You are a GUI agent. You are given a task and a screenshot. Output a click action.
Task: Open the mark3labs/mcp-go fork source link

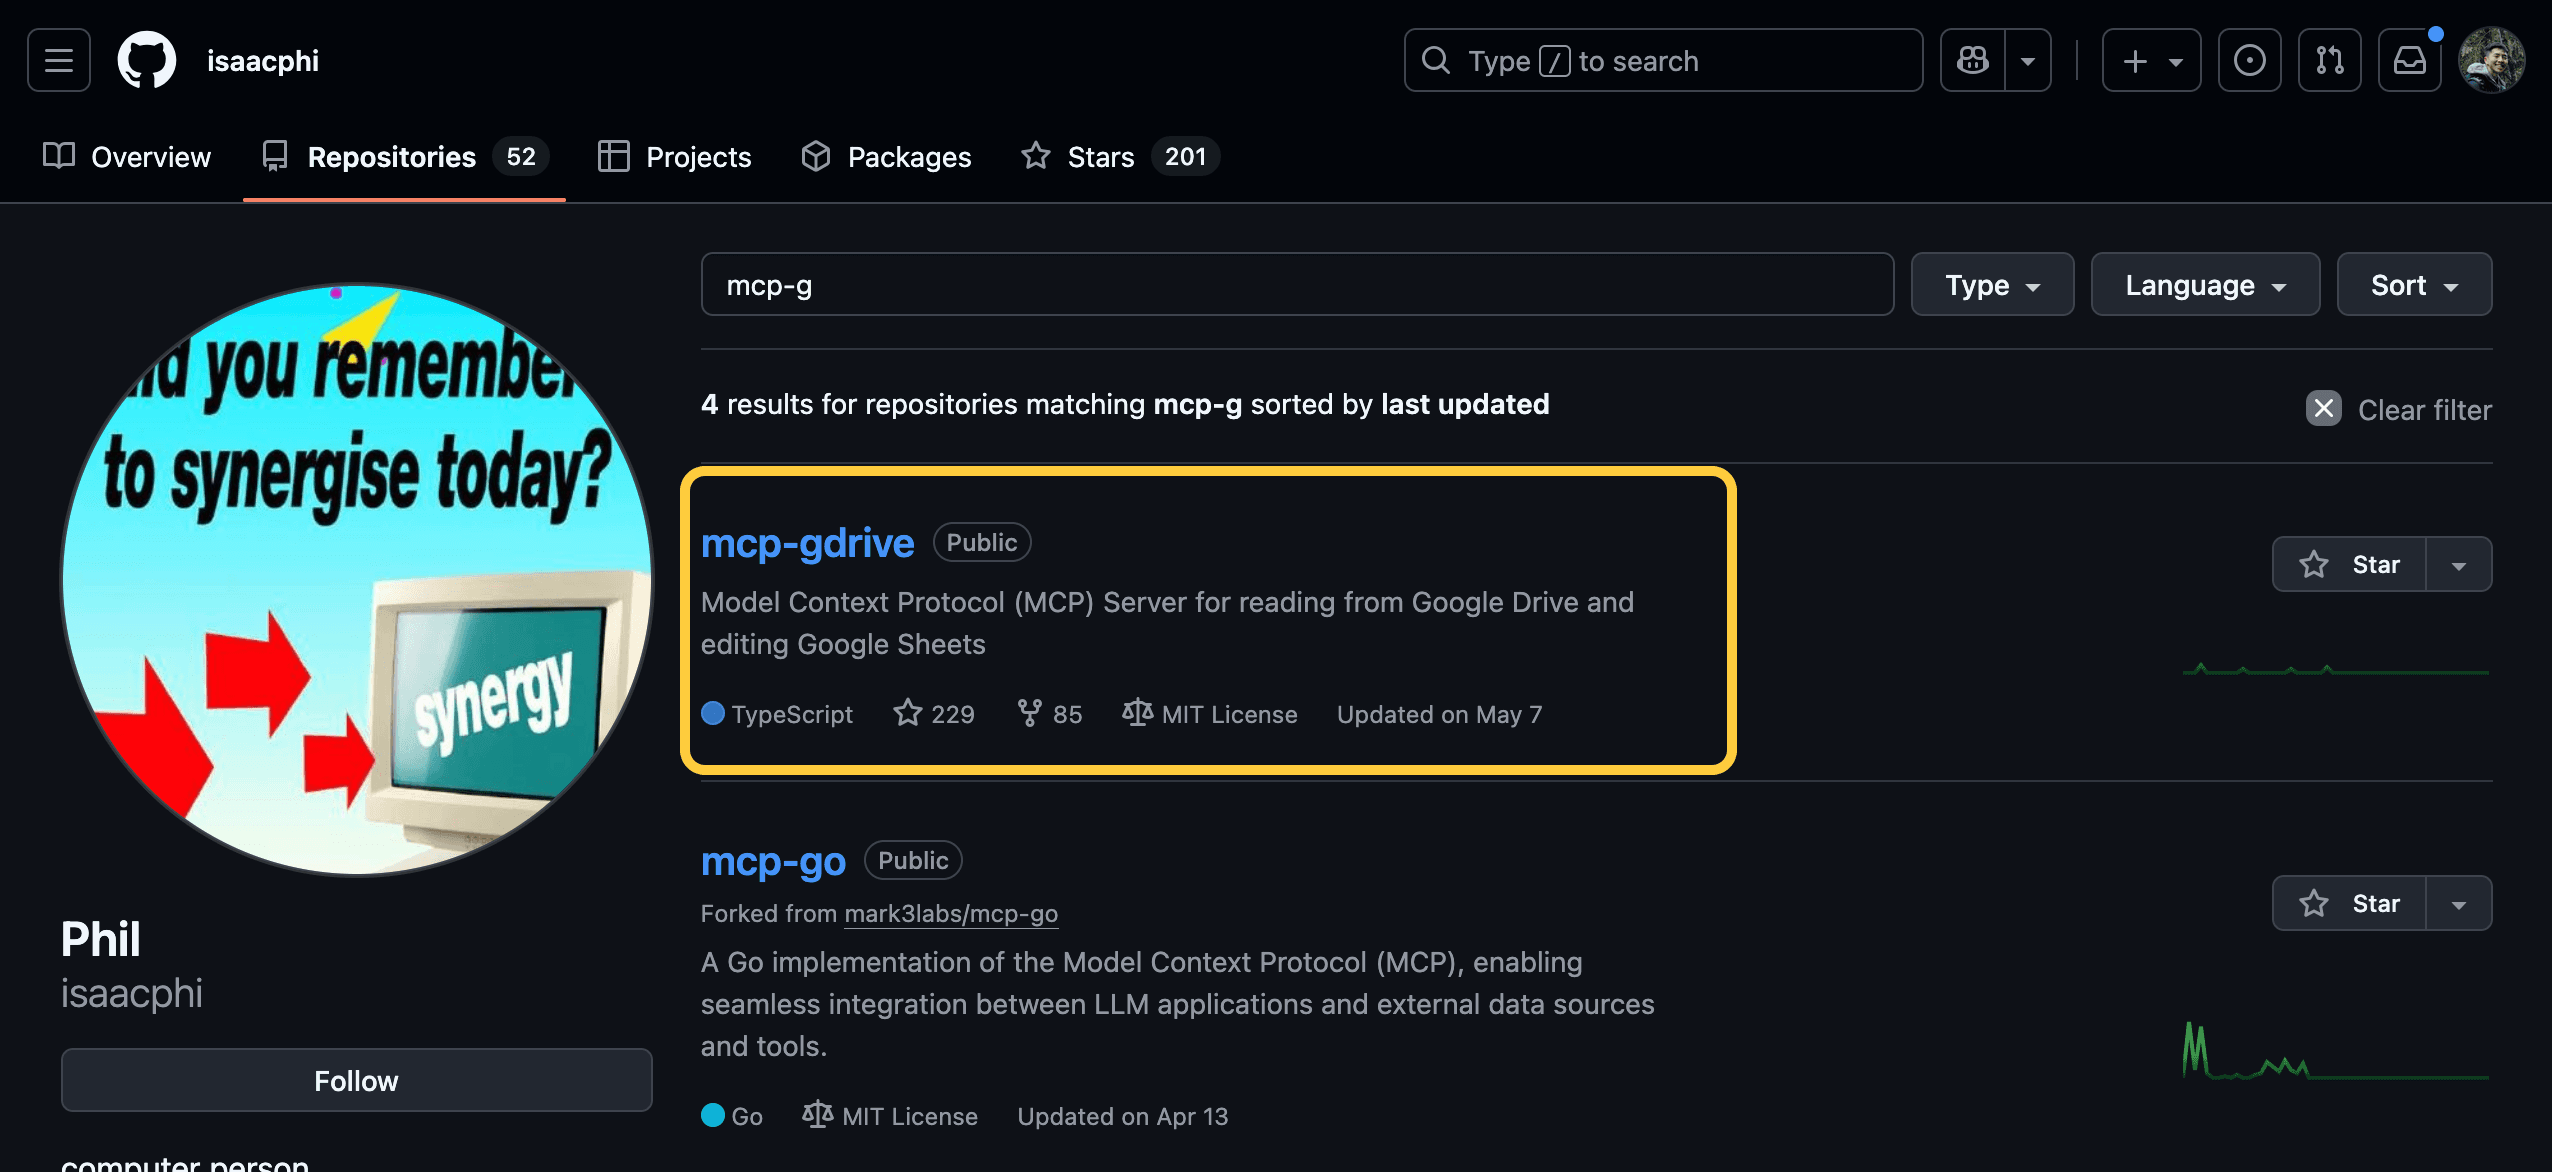[950, 913]
